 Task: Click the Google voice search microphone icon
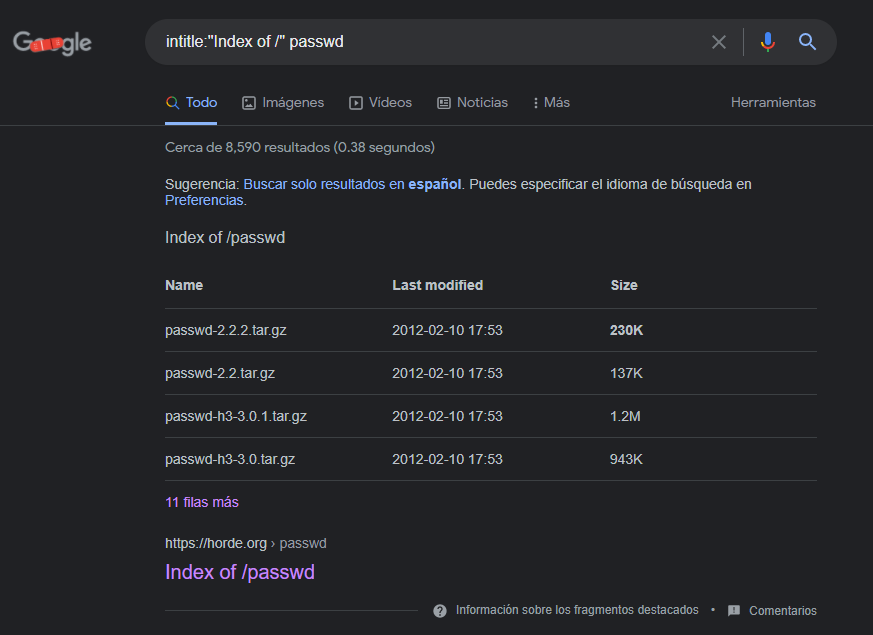767,41
